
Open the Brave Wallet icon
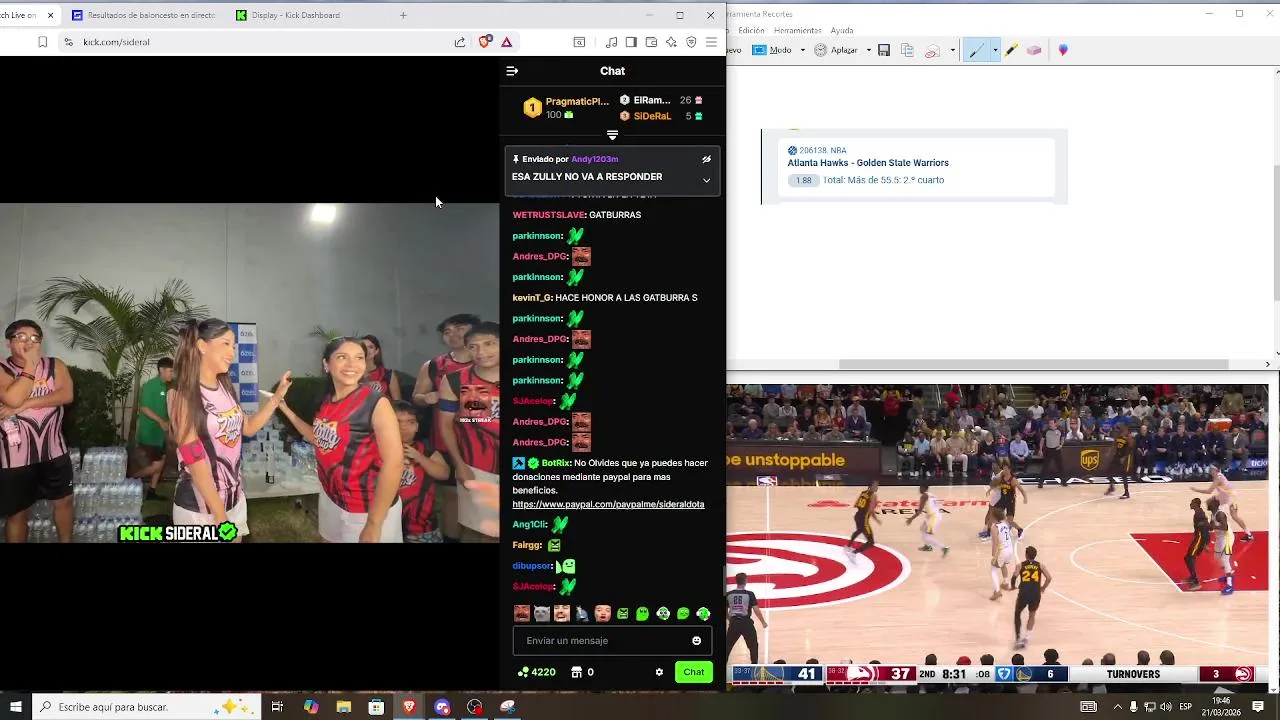[651, 42]
